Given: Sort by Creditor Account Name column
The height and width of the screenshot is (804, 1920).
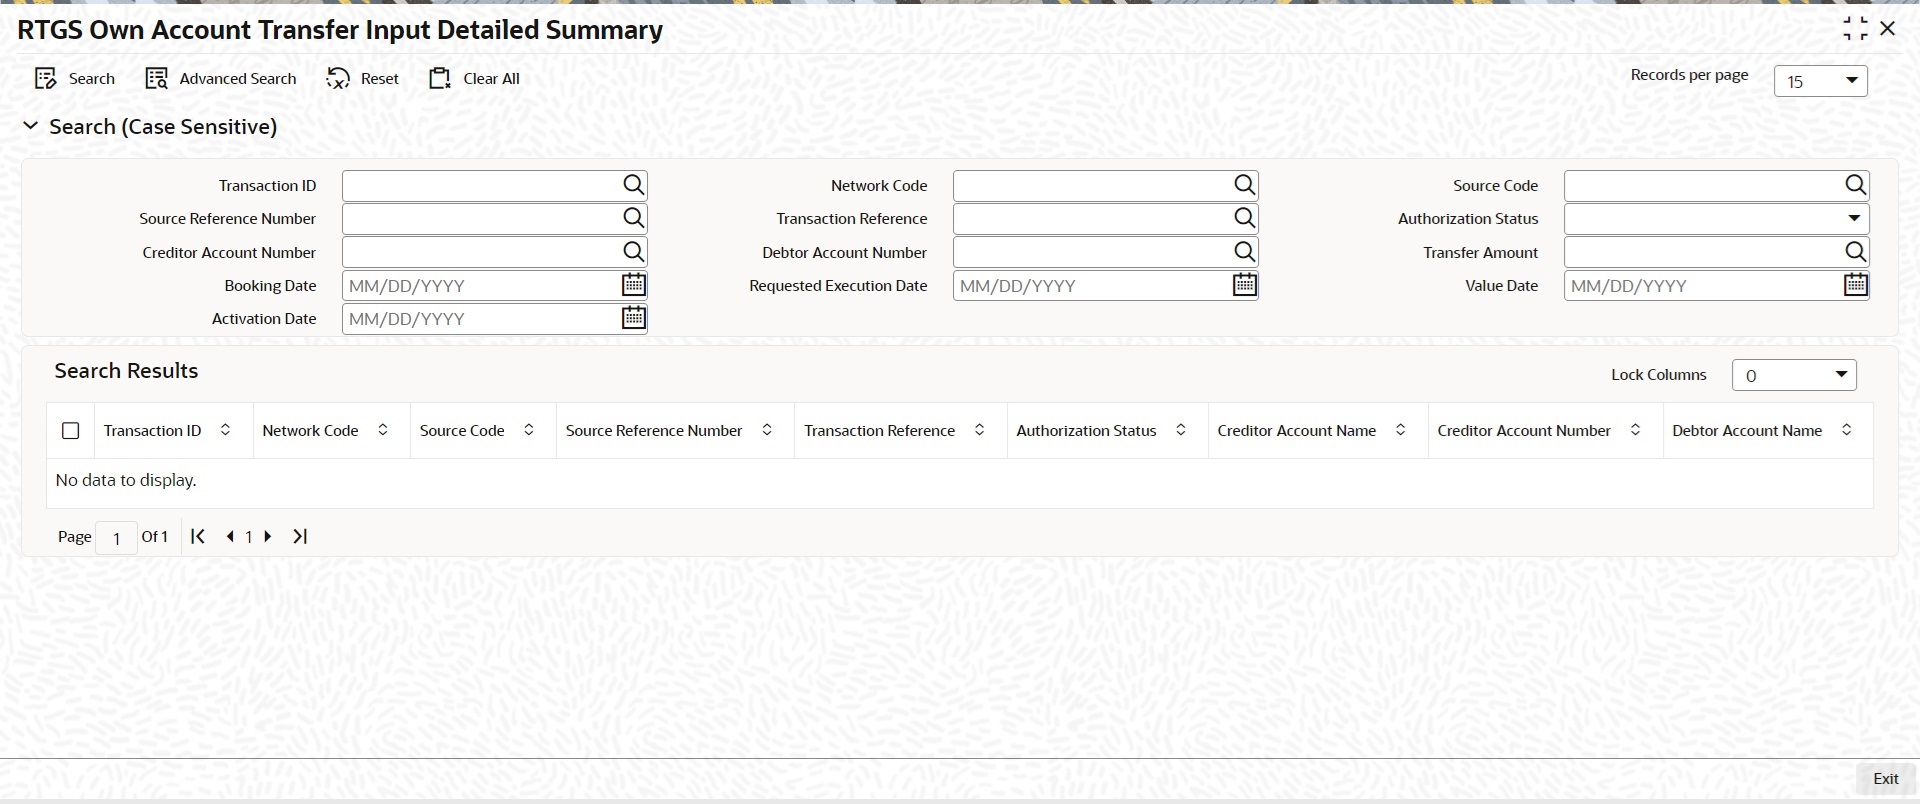Looking at the screenshot, I should coord(1400,430).
